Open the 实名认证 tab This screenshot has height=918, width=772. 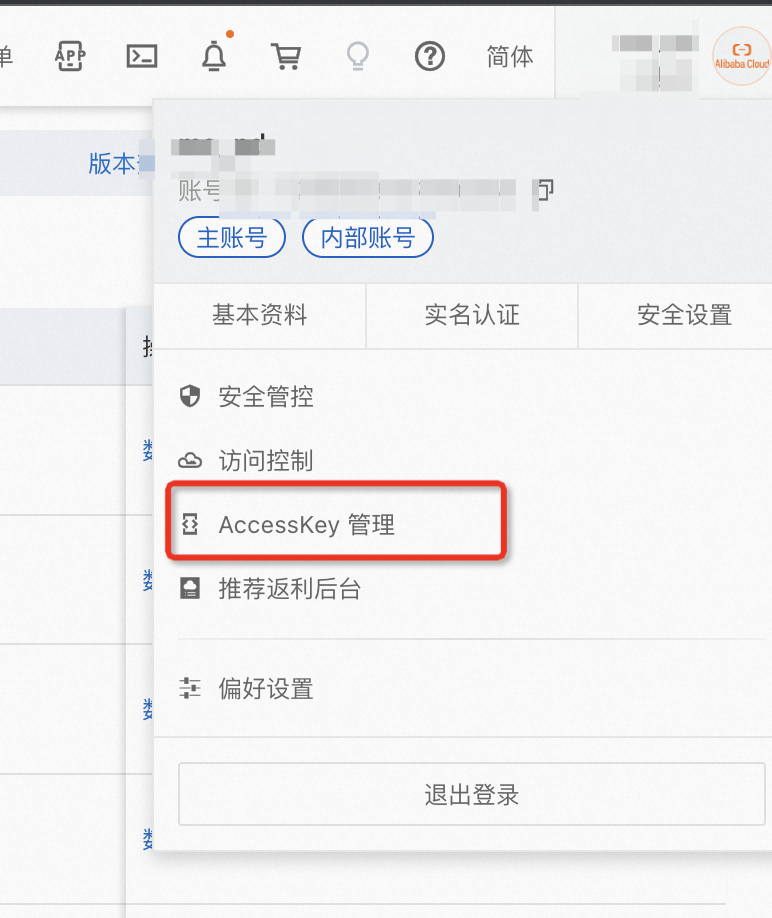472,315
